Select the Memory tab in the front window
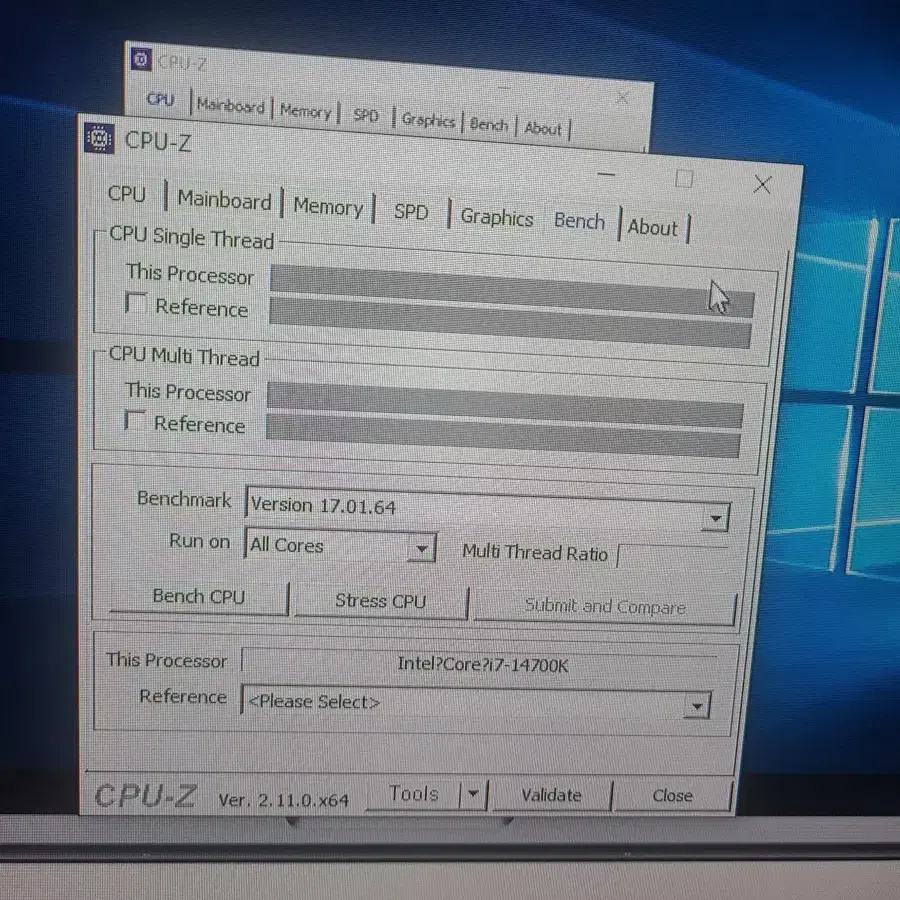 [x=328, y=207]
